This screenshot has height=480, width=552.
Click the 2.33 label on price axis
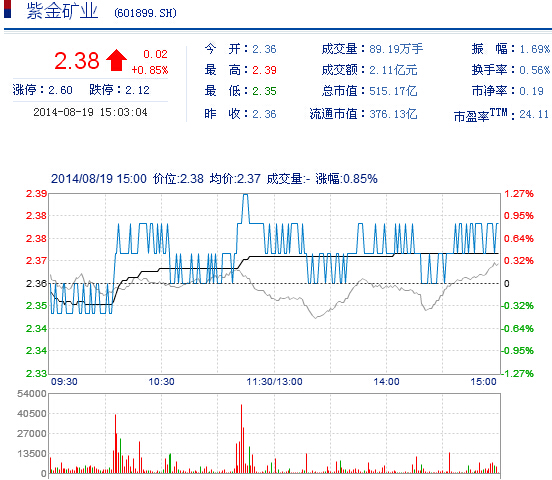coord(36,373)
